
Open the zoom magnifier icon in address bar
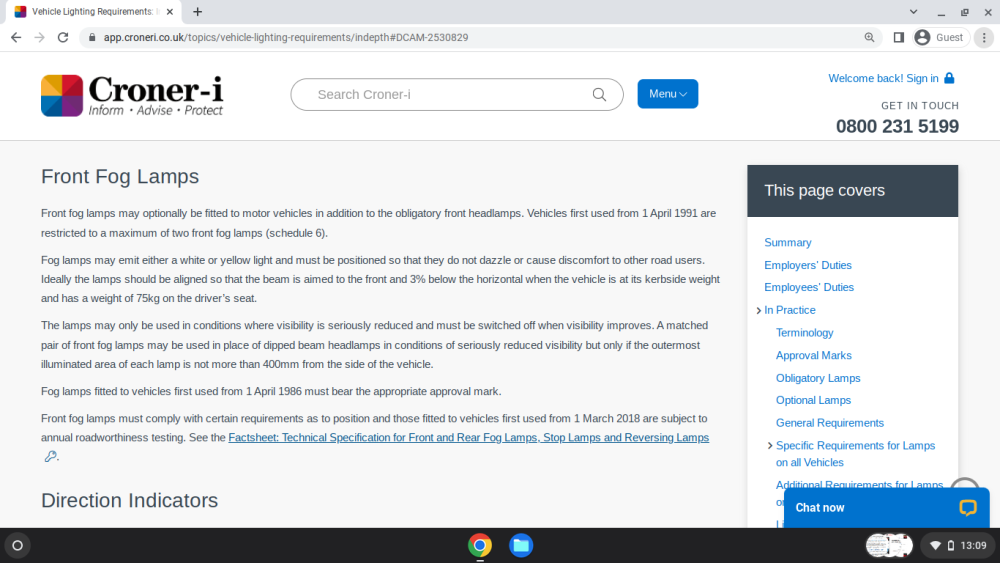pyautogui.click(x=869, y=38)
